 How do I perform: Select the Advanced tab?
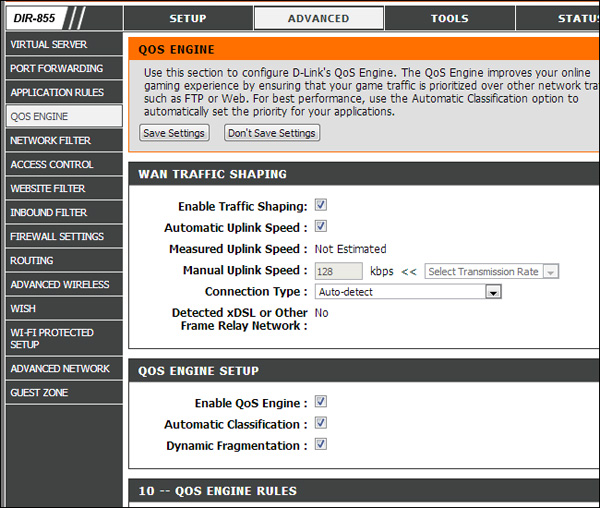pos(318,18)
